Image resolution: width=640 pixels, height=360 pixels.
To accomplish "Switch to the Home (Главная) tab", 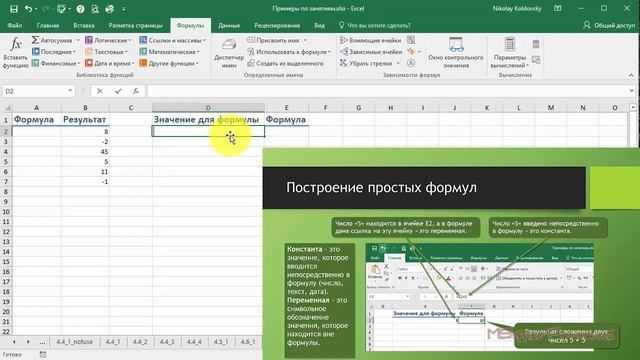I will coord(48,25).
